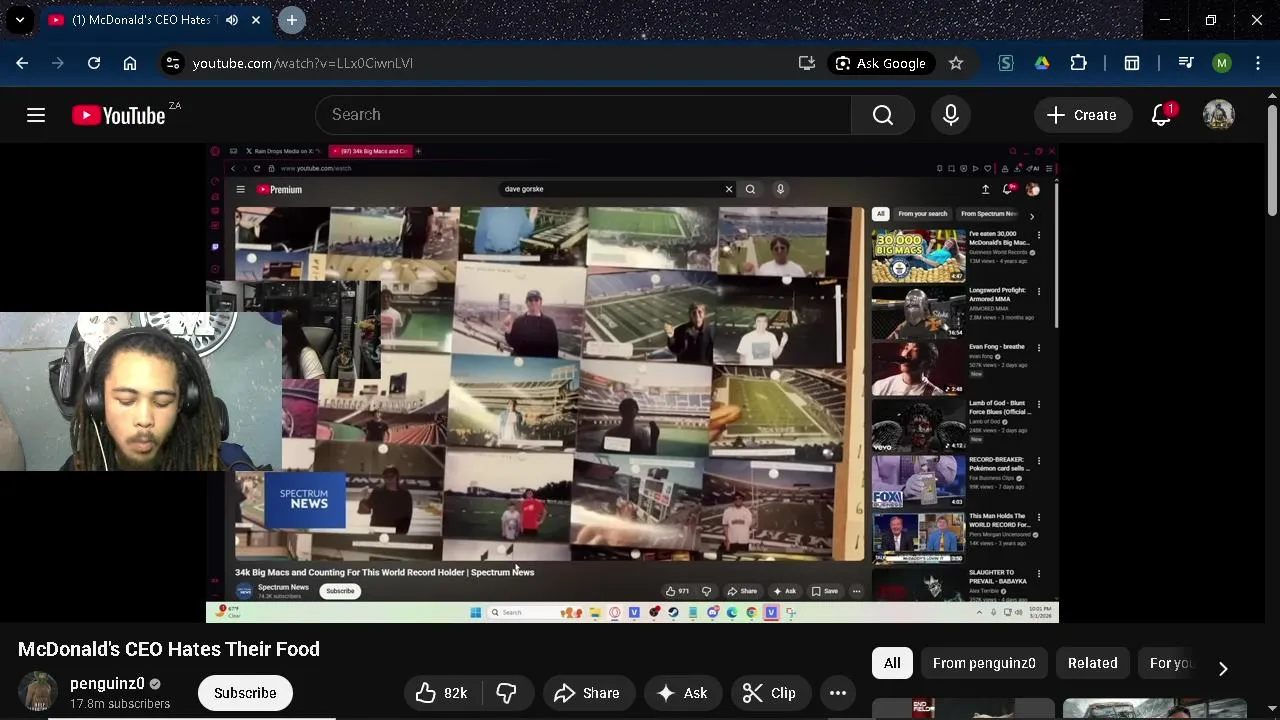Open the Google Drive extension
The height and width of the screenshot is (720, 1280).
(x=1042, y=63)
